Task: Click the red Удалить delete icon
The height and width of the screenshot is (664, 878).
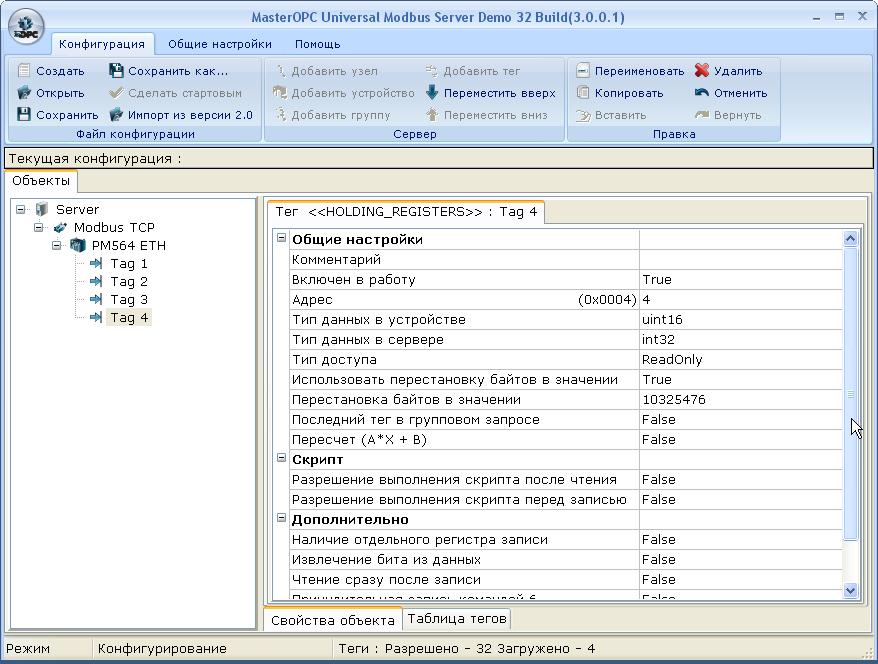Action: (x=702, y=71)
